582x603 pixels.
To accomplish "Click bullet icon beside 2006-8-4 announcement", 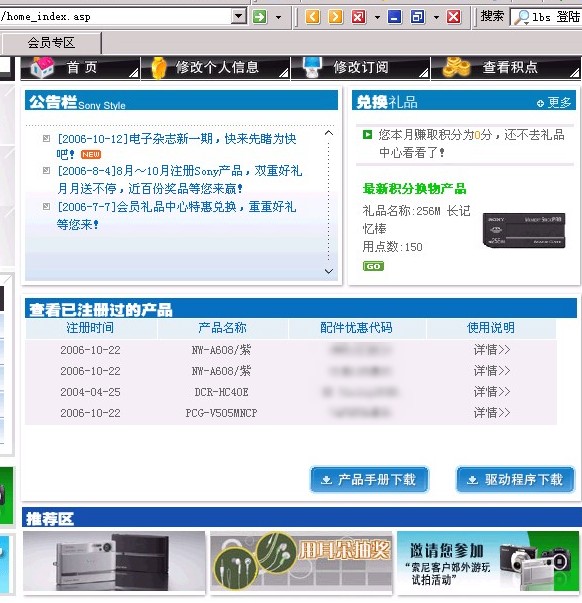I will click(x=46, y=170).
